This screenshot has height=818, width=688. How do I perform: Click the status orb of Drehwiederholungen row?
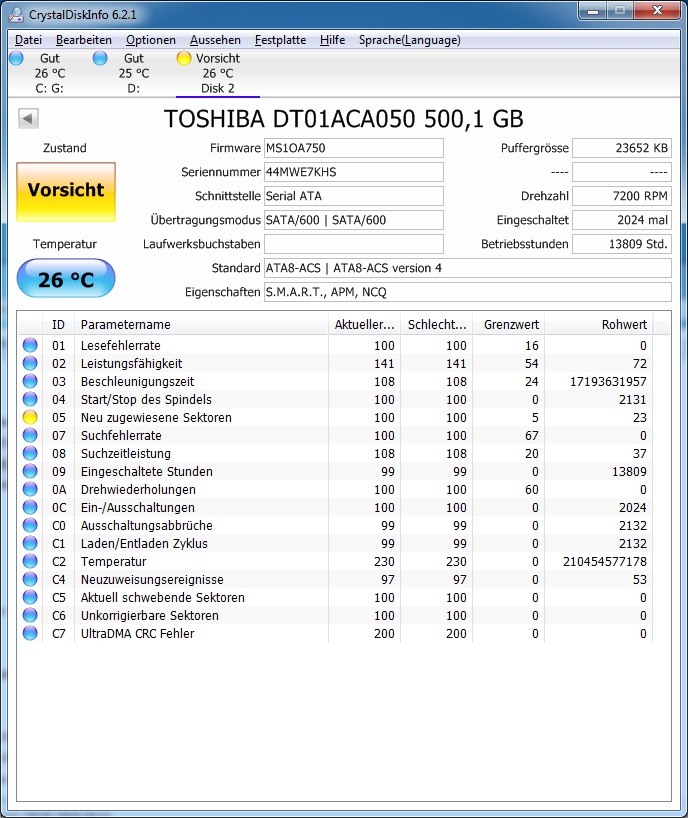click(x=30, y=489)
